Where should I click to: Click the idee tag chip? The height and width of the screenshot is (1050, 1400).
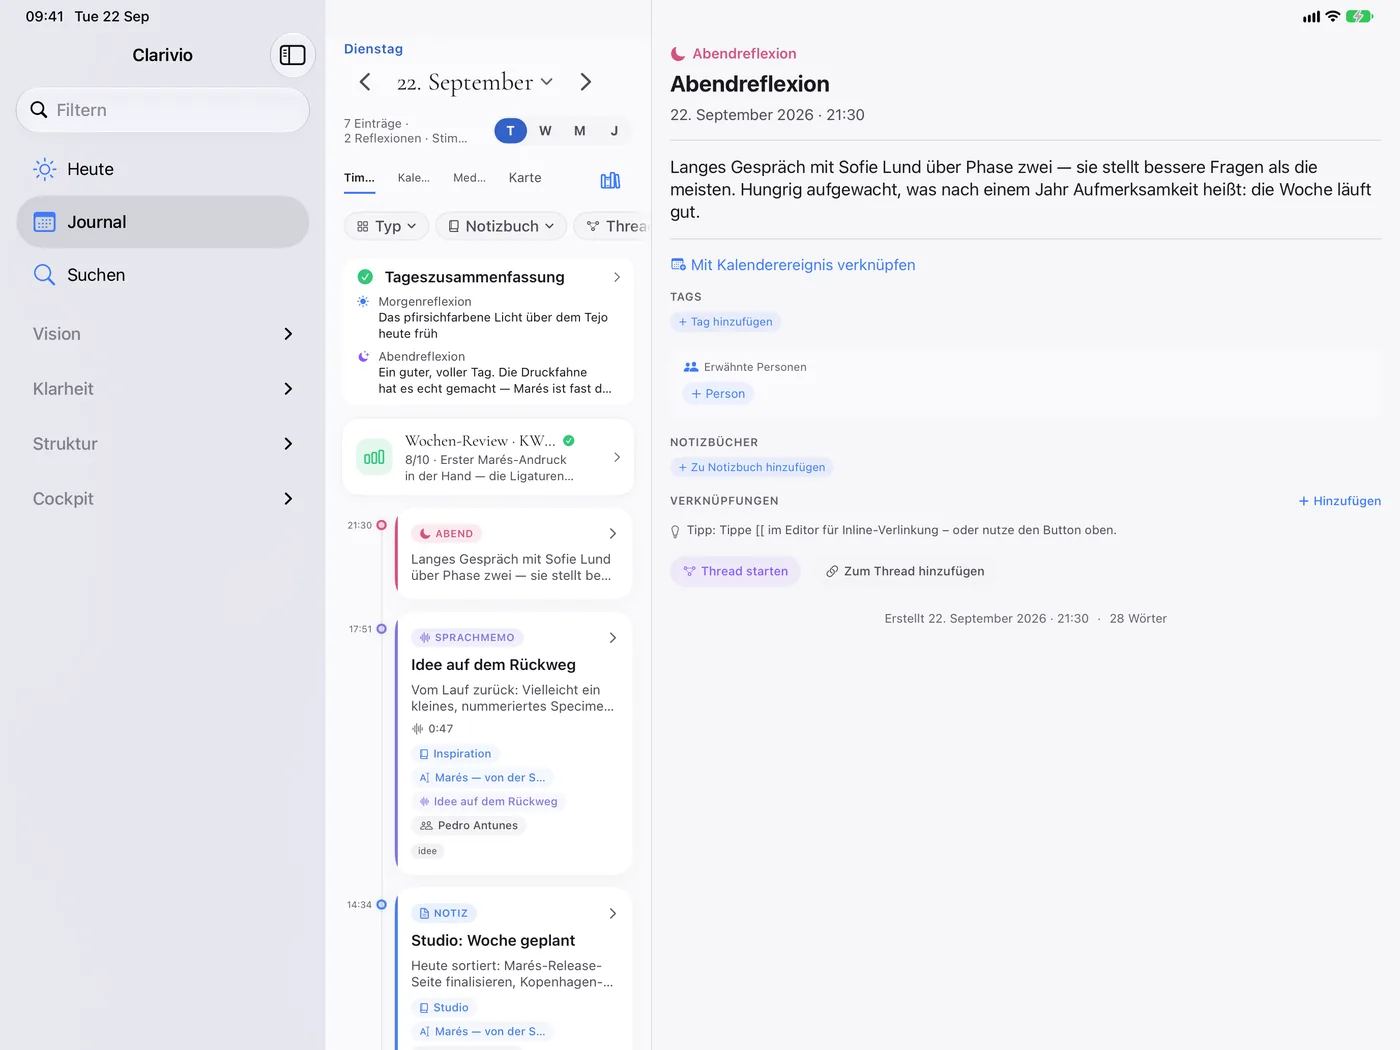click(428, 851)
